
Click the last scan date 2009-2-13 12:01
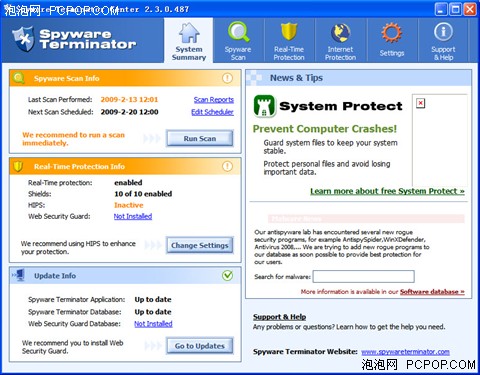point(129,99)
